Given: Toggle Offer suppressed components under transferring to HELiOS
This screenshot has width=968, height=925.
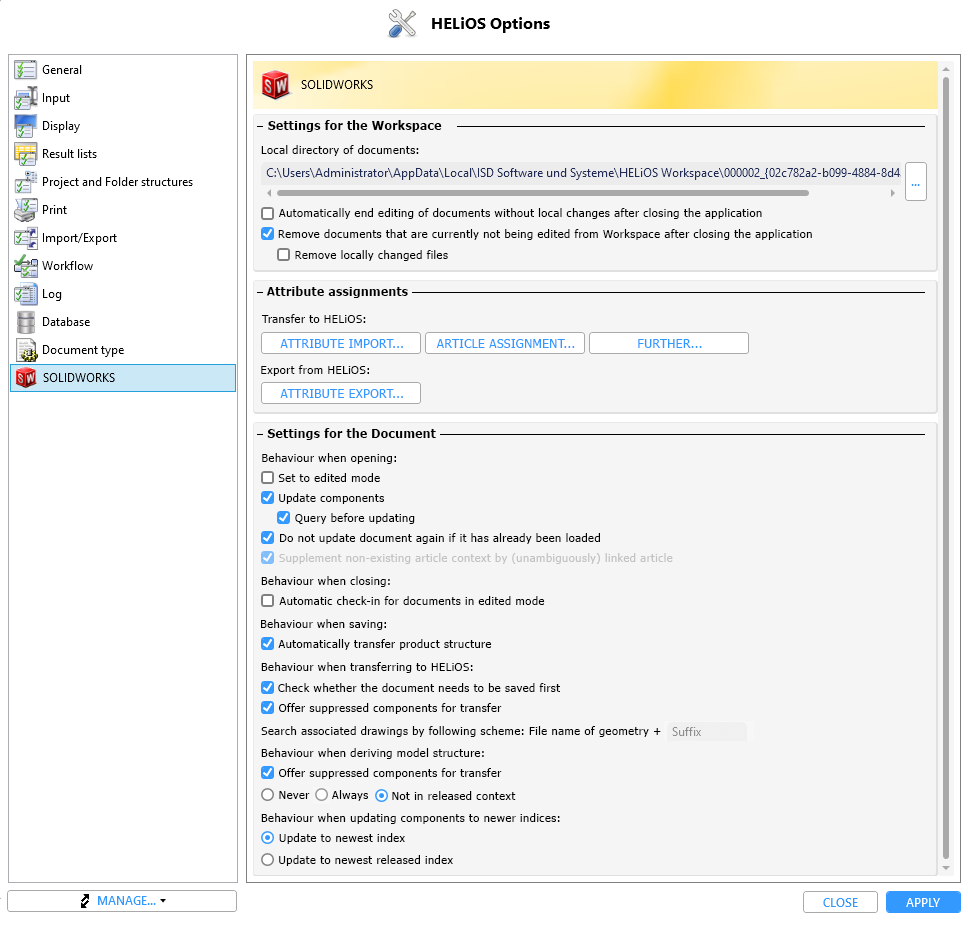Looking at the screenshot, I should pos(267,708).
